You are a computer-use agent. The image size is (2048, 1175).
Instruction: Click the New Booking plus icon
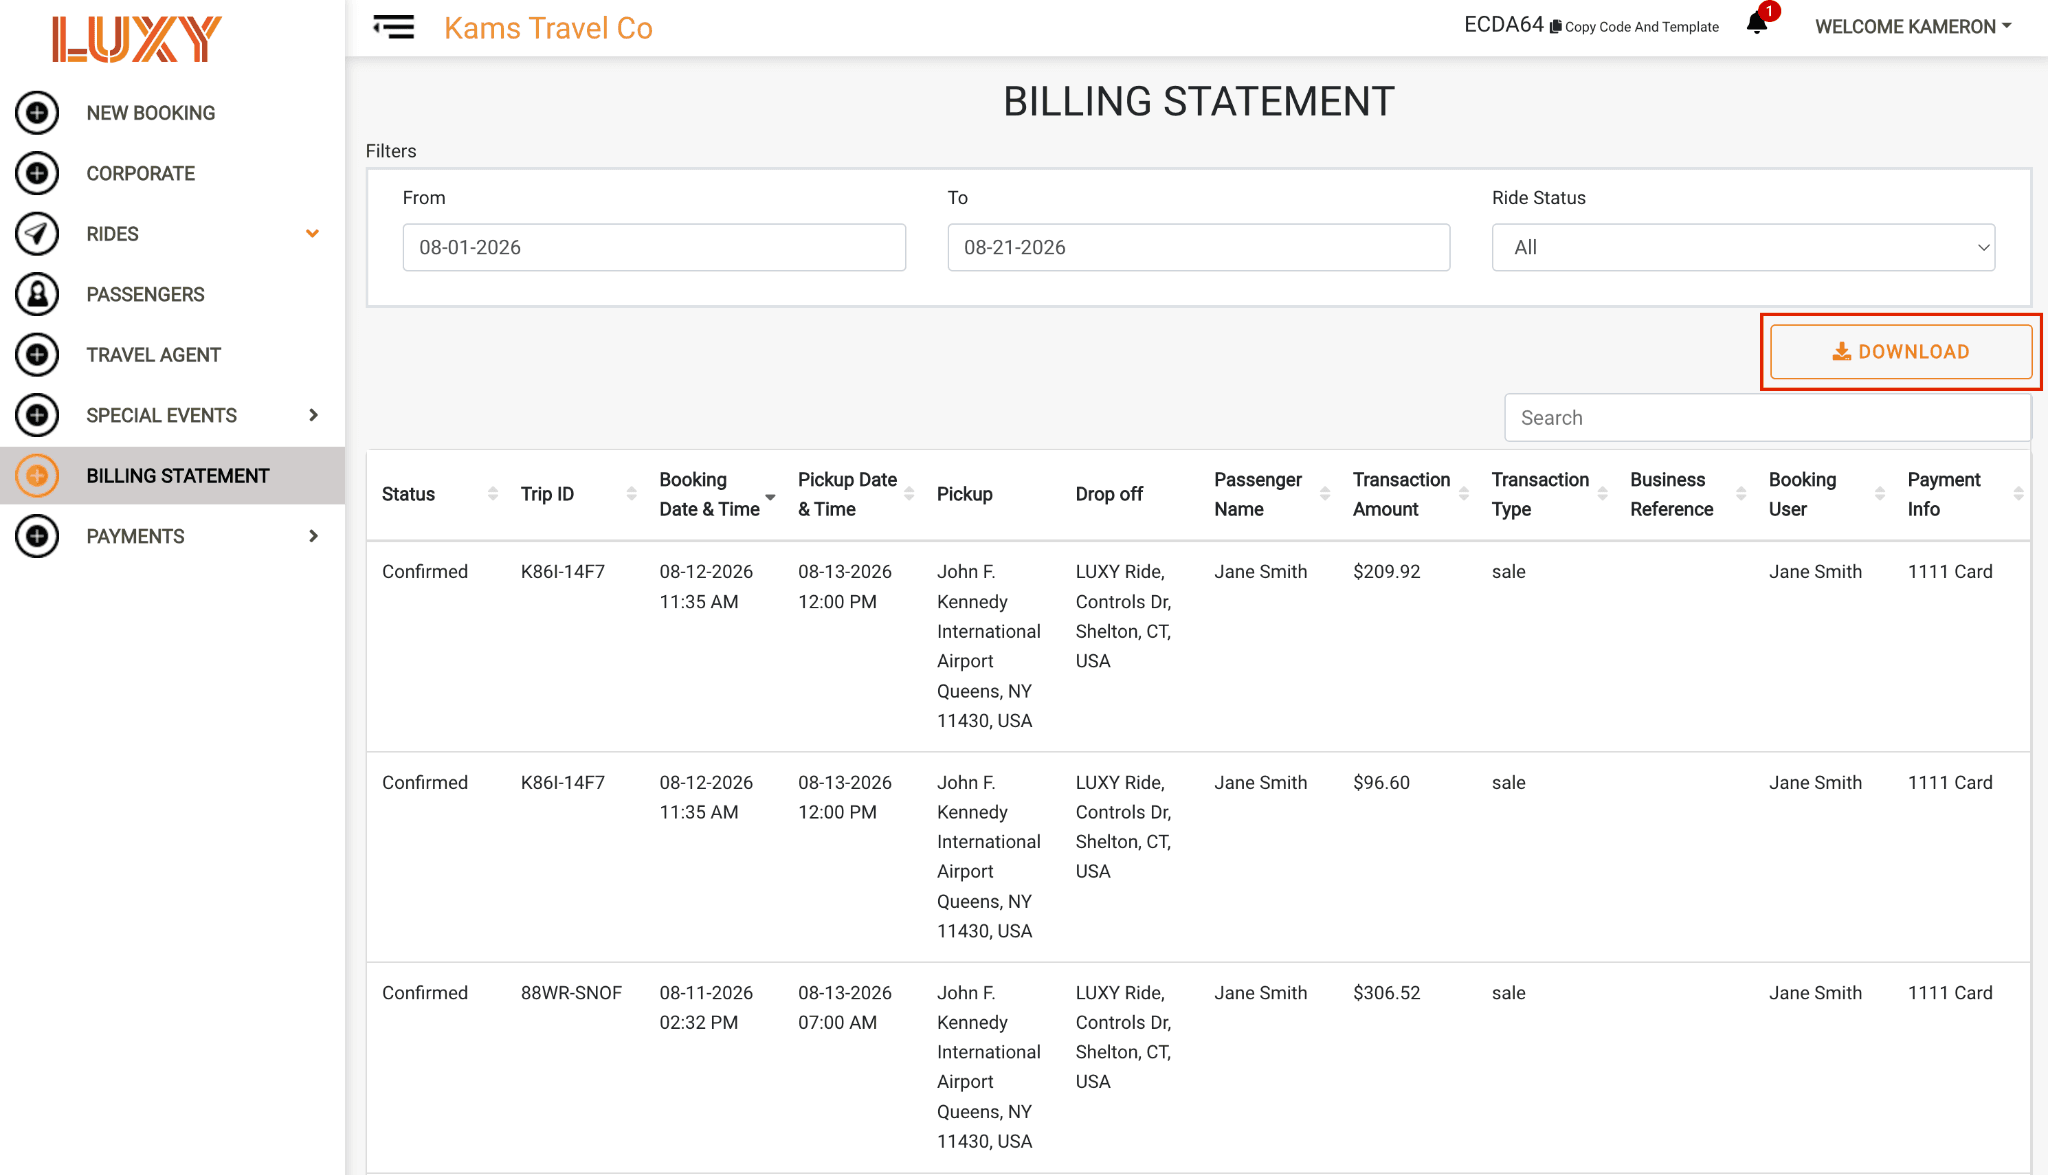(x=37, y=113)
